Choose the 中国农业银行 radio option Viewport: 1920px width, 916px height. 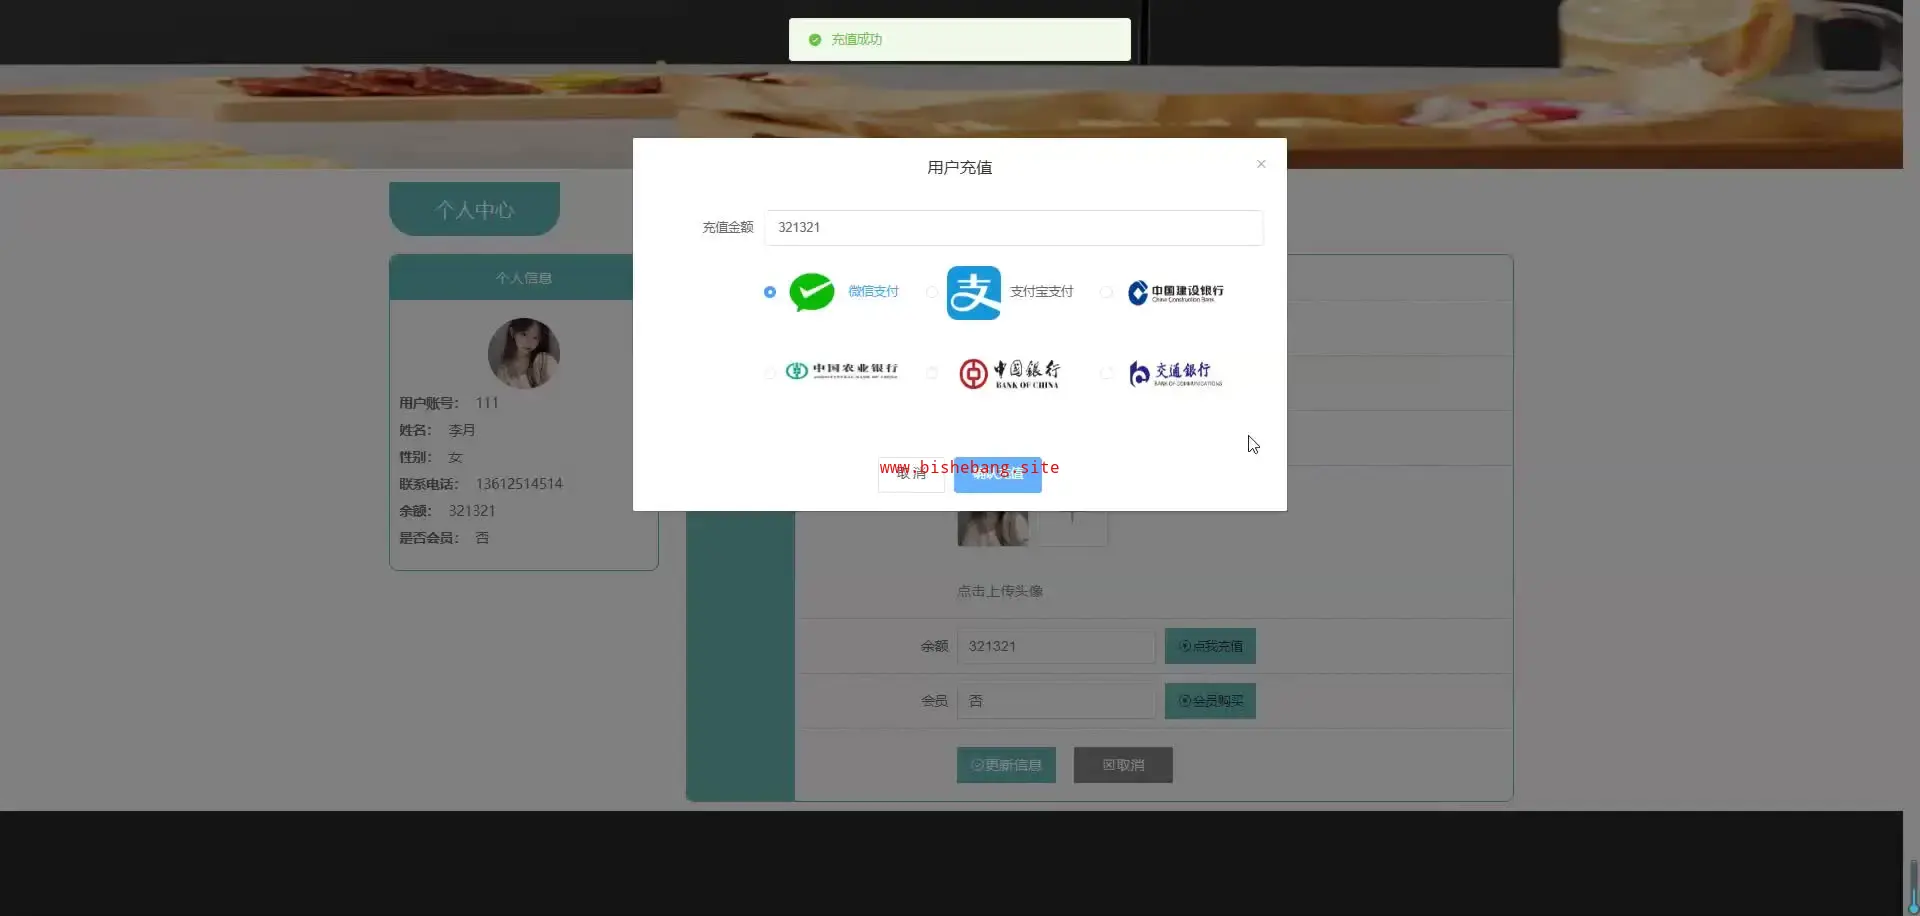pos(769,373)
